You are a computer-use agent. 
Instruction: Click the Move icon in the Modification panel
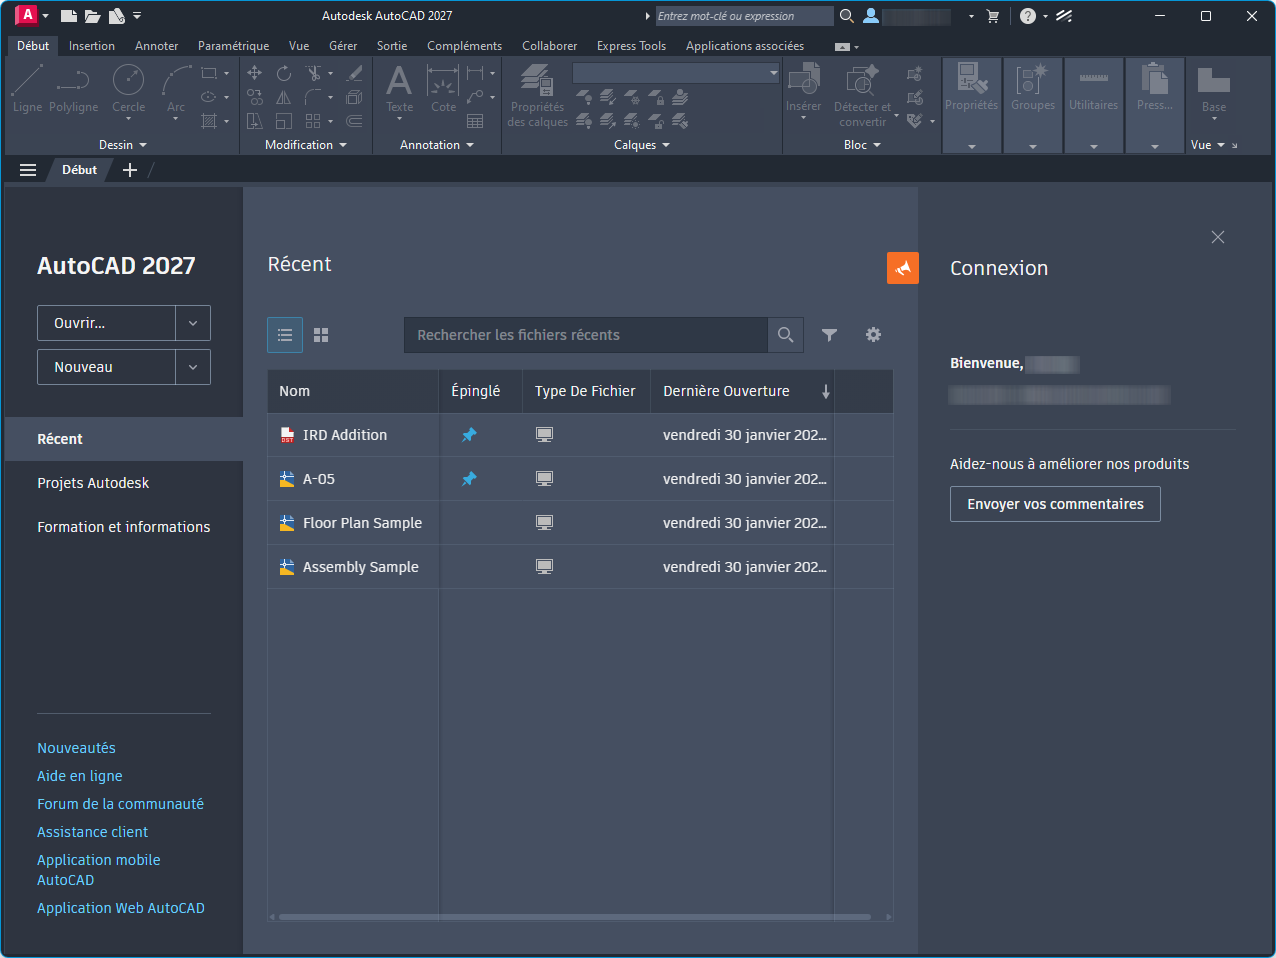(x=255, y=73)
